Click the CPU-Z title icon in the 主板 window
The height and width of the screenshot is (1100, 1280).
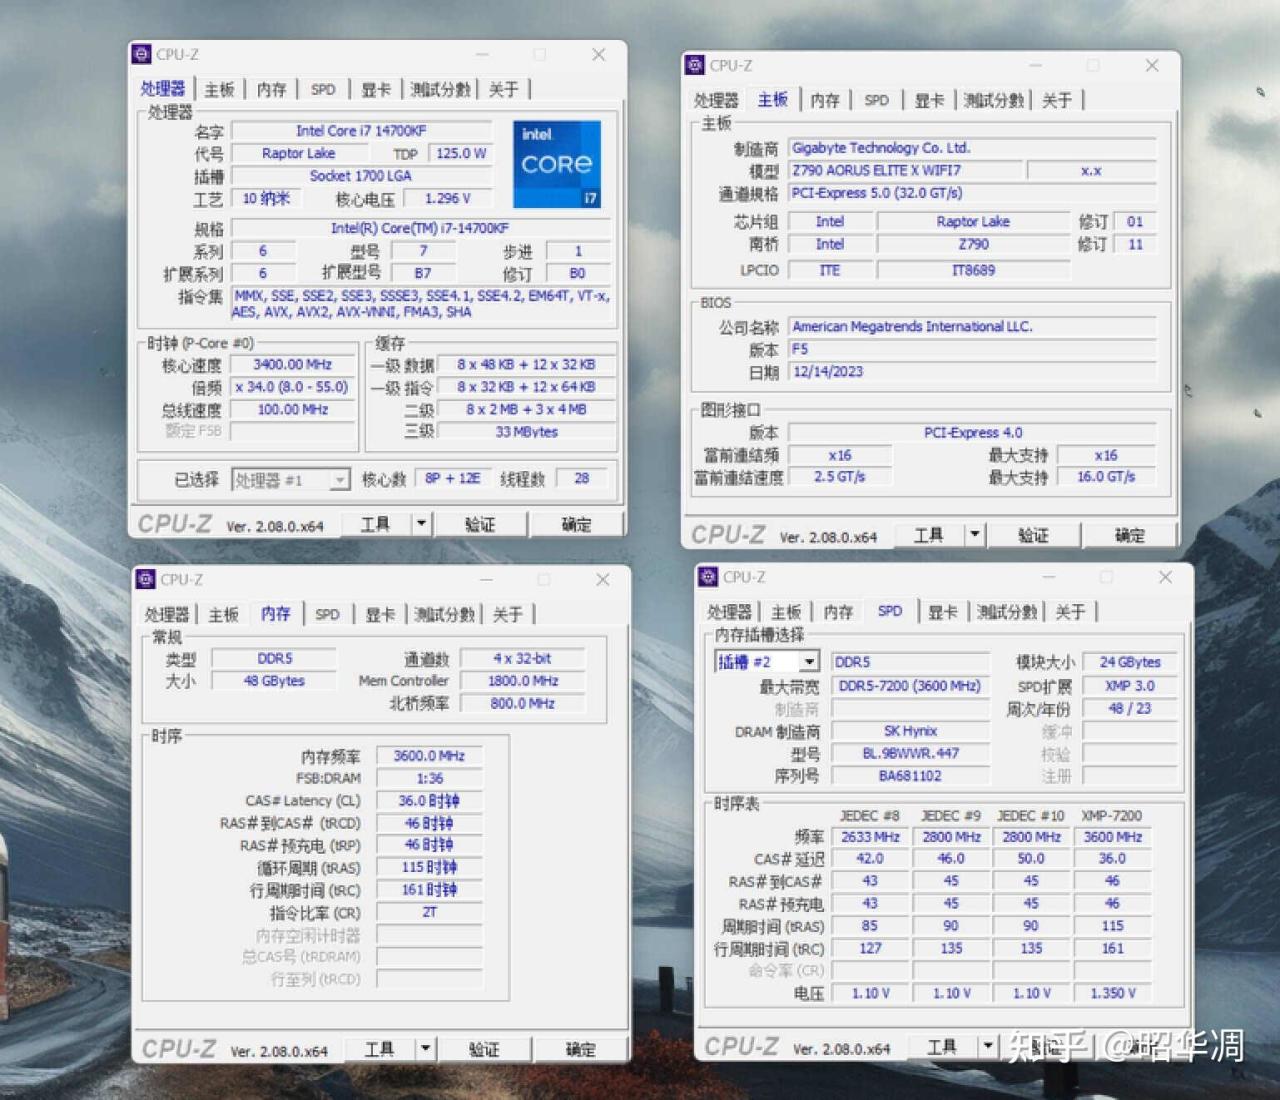coord(695,65)
